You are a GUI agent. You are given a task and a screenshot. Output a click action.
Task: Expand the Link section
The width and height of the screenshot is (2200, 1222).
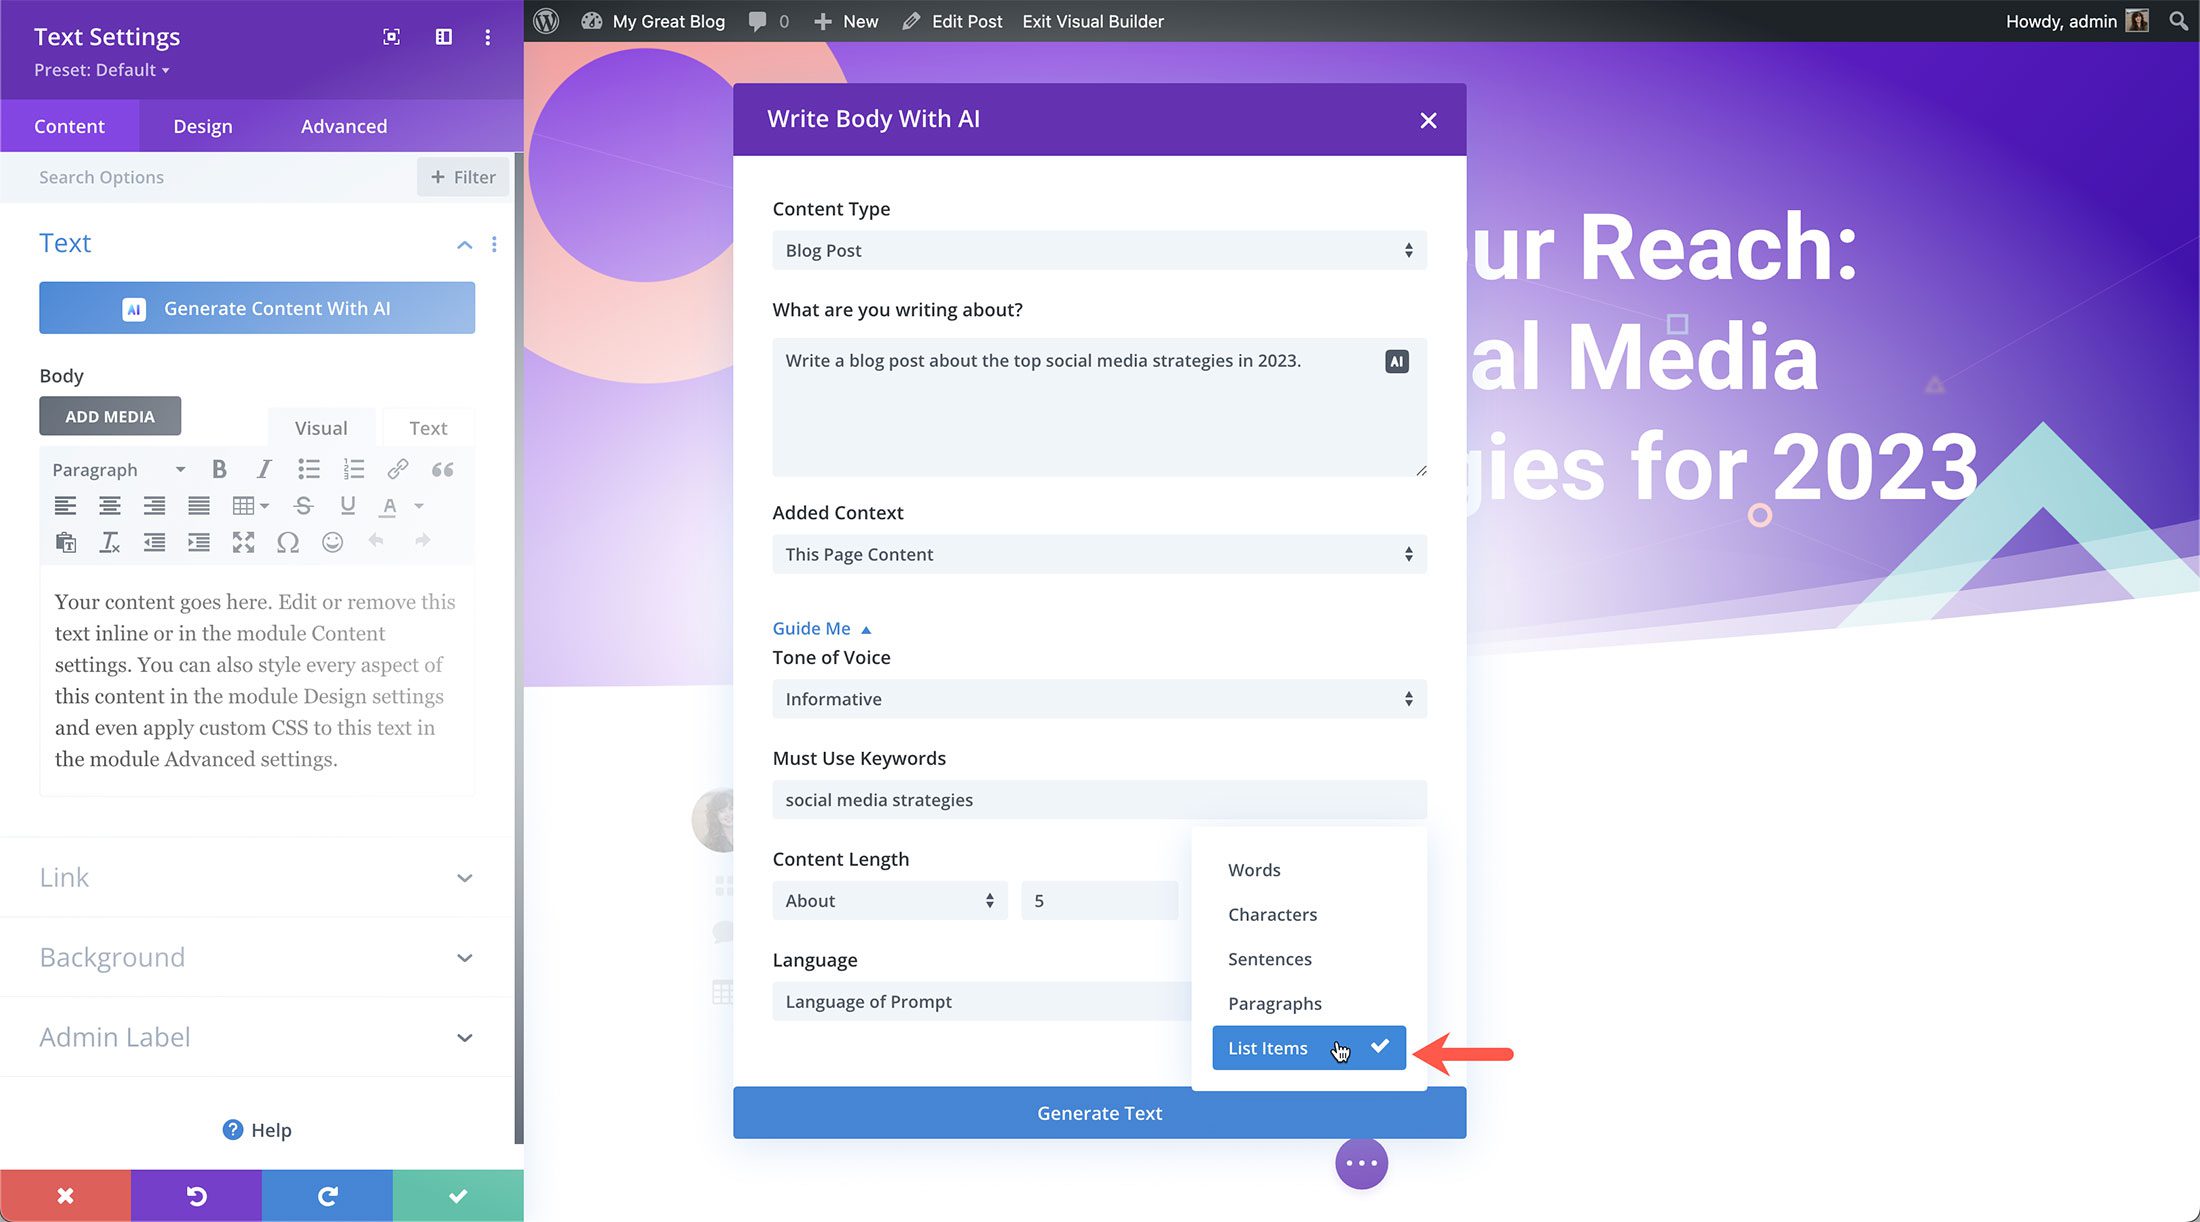click(x=257, y=874)
